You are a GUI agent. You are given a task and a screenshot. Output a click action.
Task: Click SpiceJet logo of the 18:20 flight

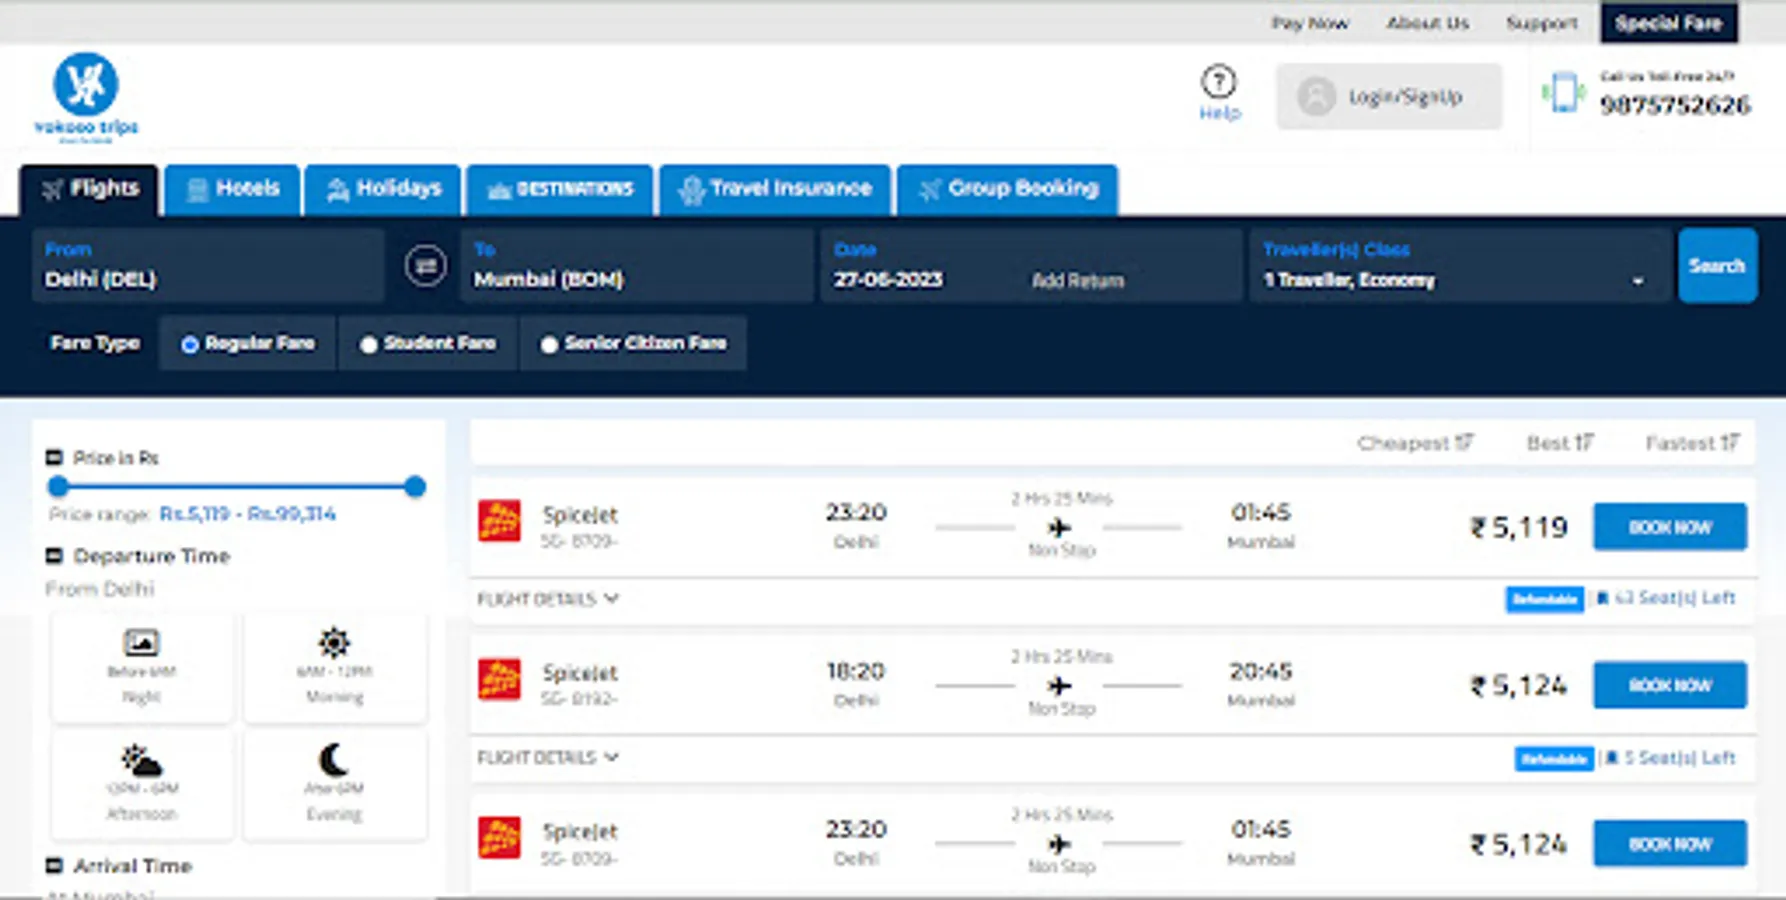(x=499, y=679)
